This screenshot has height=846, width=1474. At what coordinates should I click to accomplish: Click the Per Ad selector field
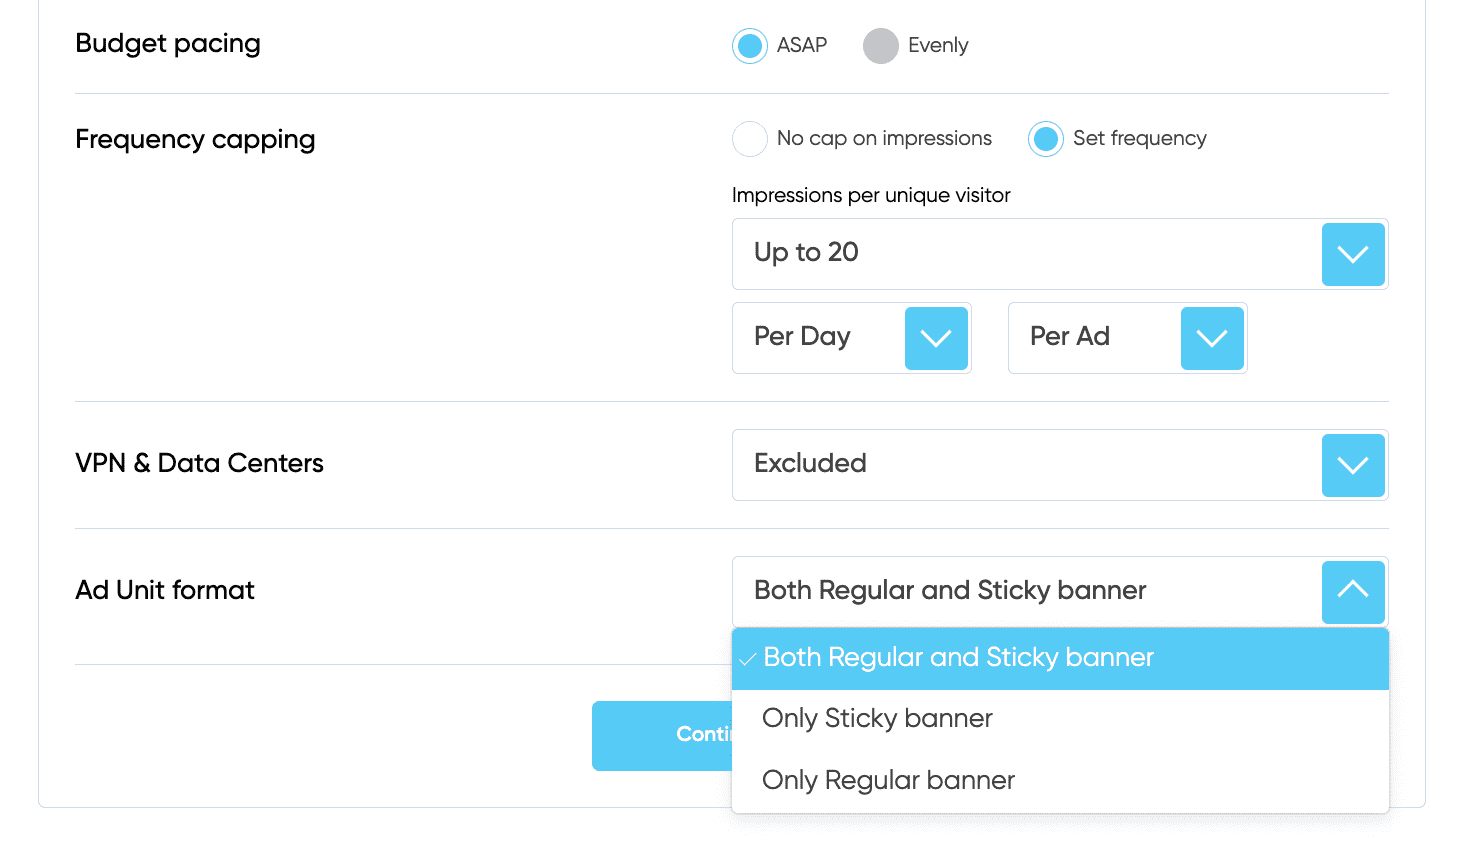tap(1090, 338)
